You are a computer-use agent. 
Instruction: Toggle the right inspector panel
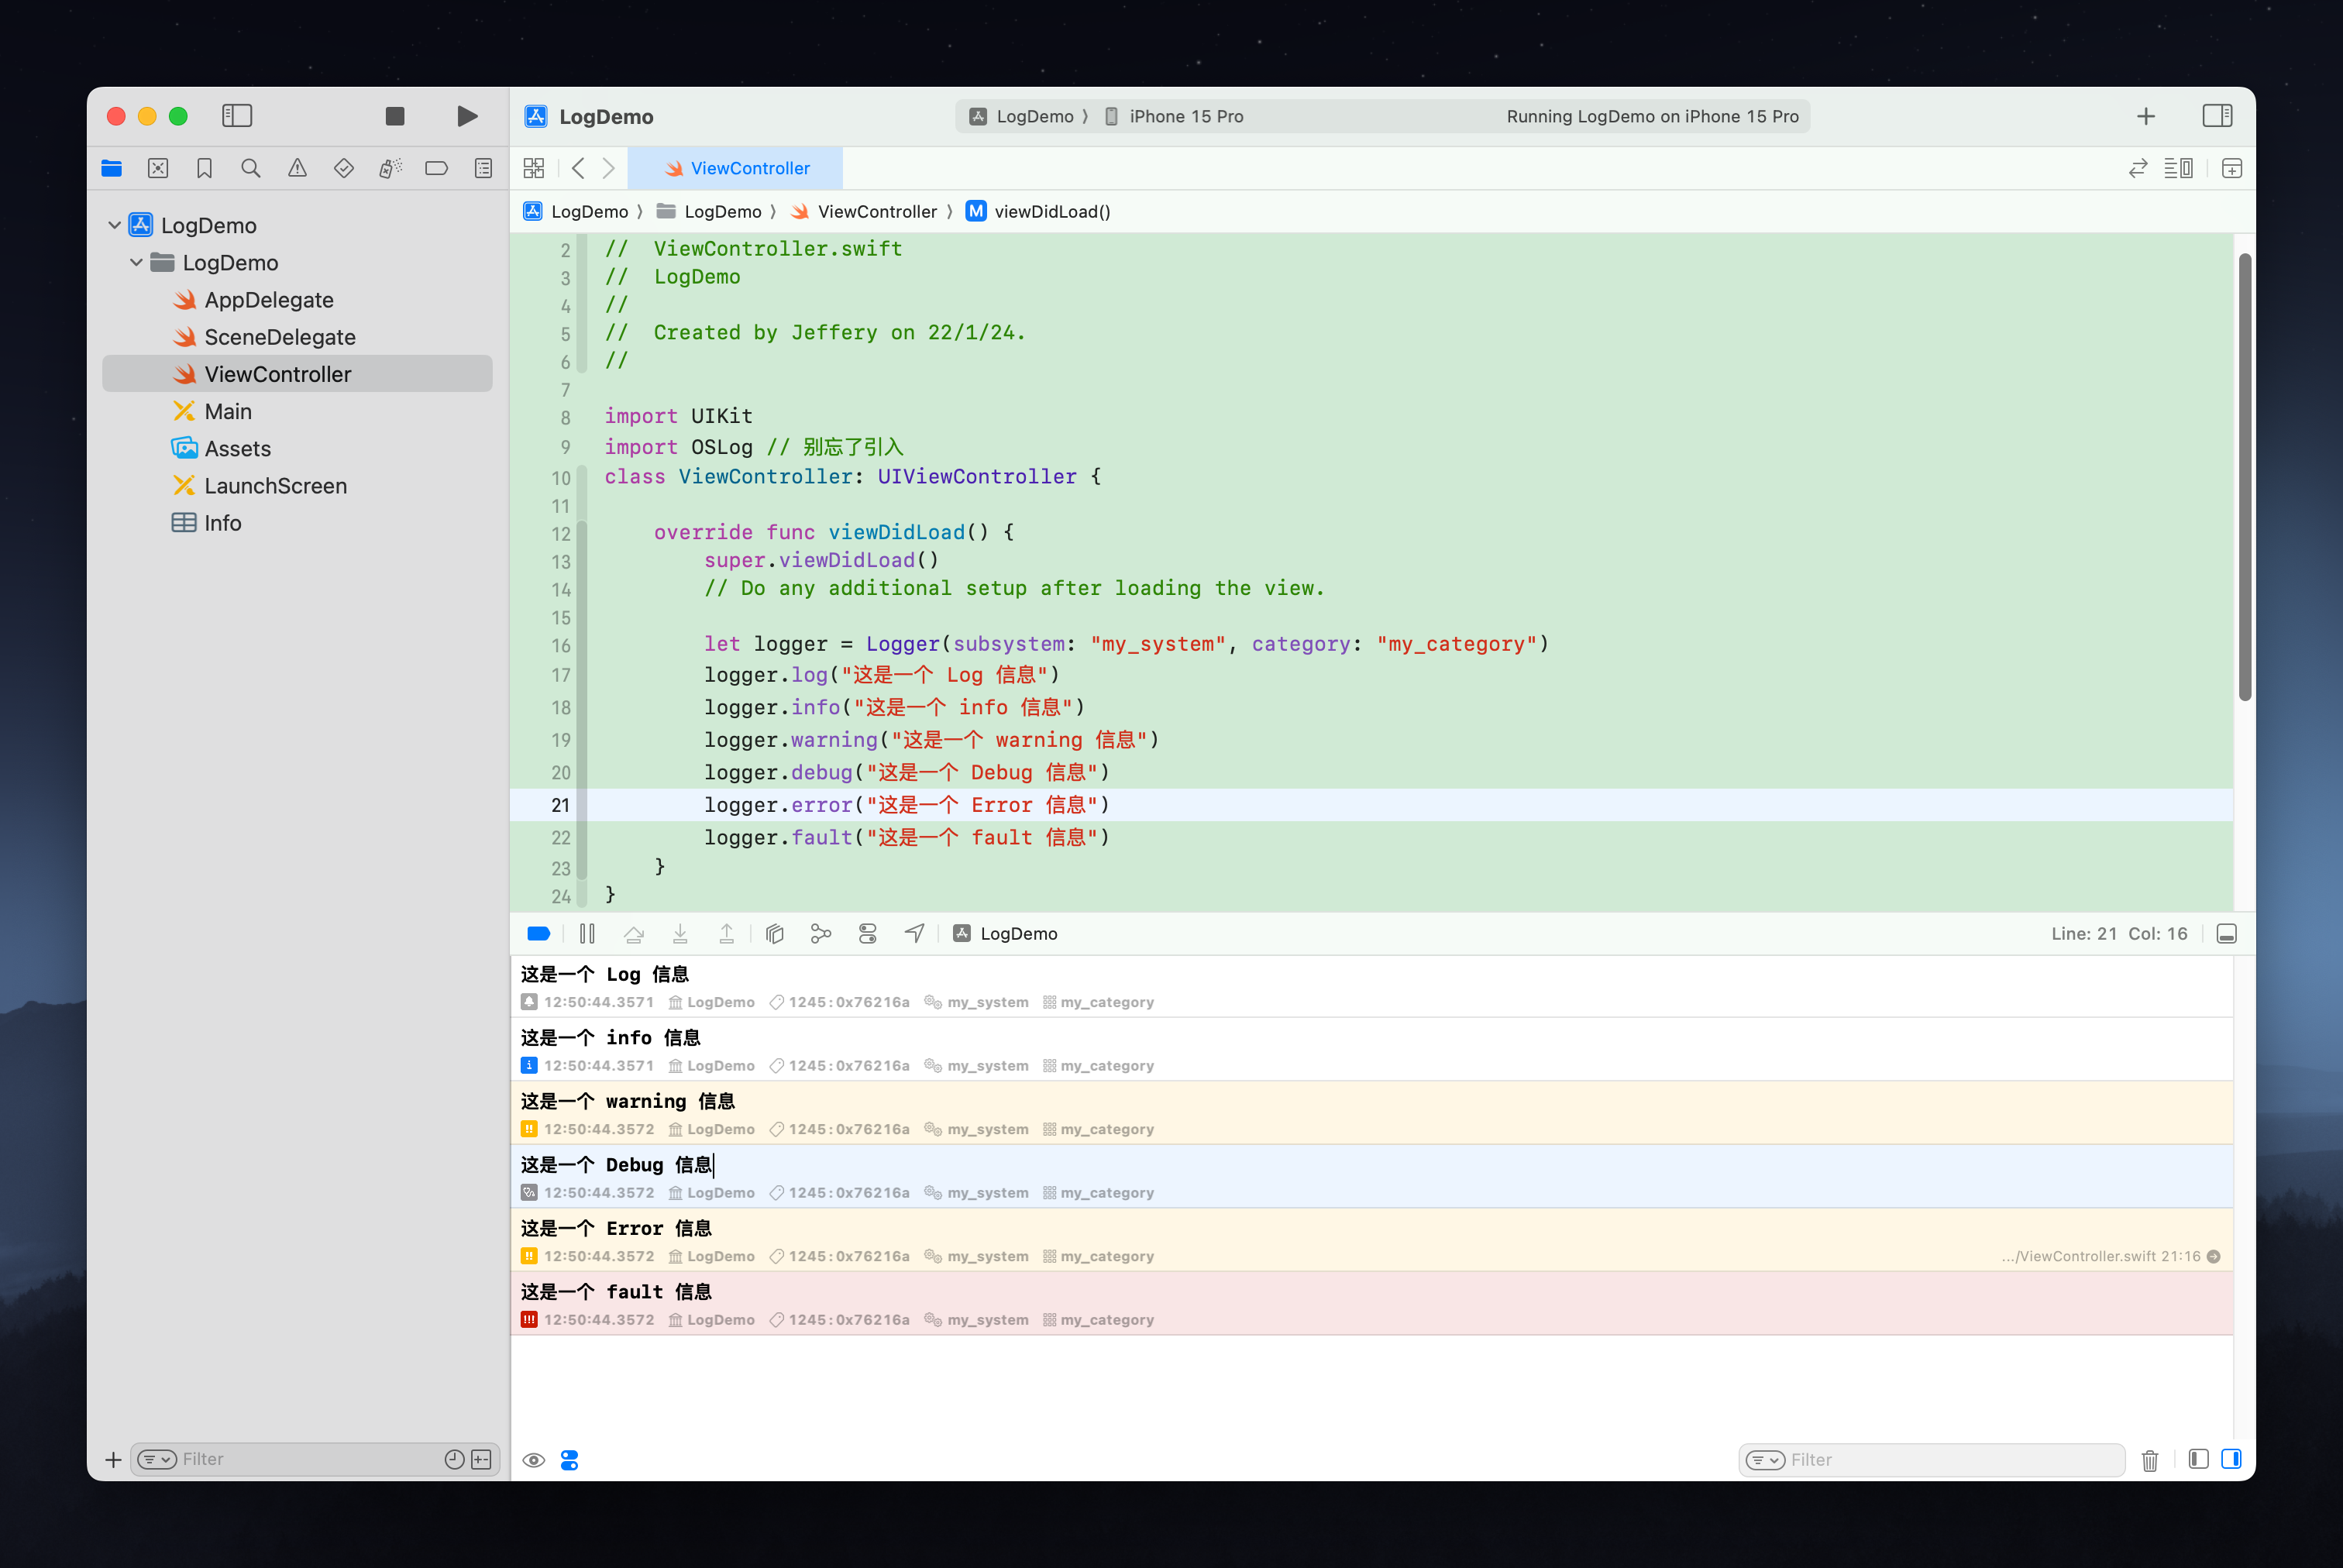pyautogui.click(x=2216, y=116)
